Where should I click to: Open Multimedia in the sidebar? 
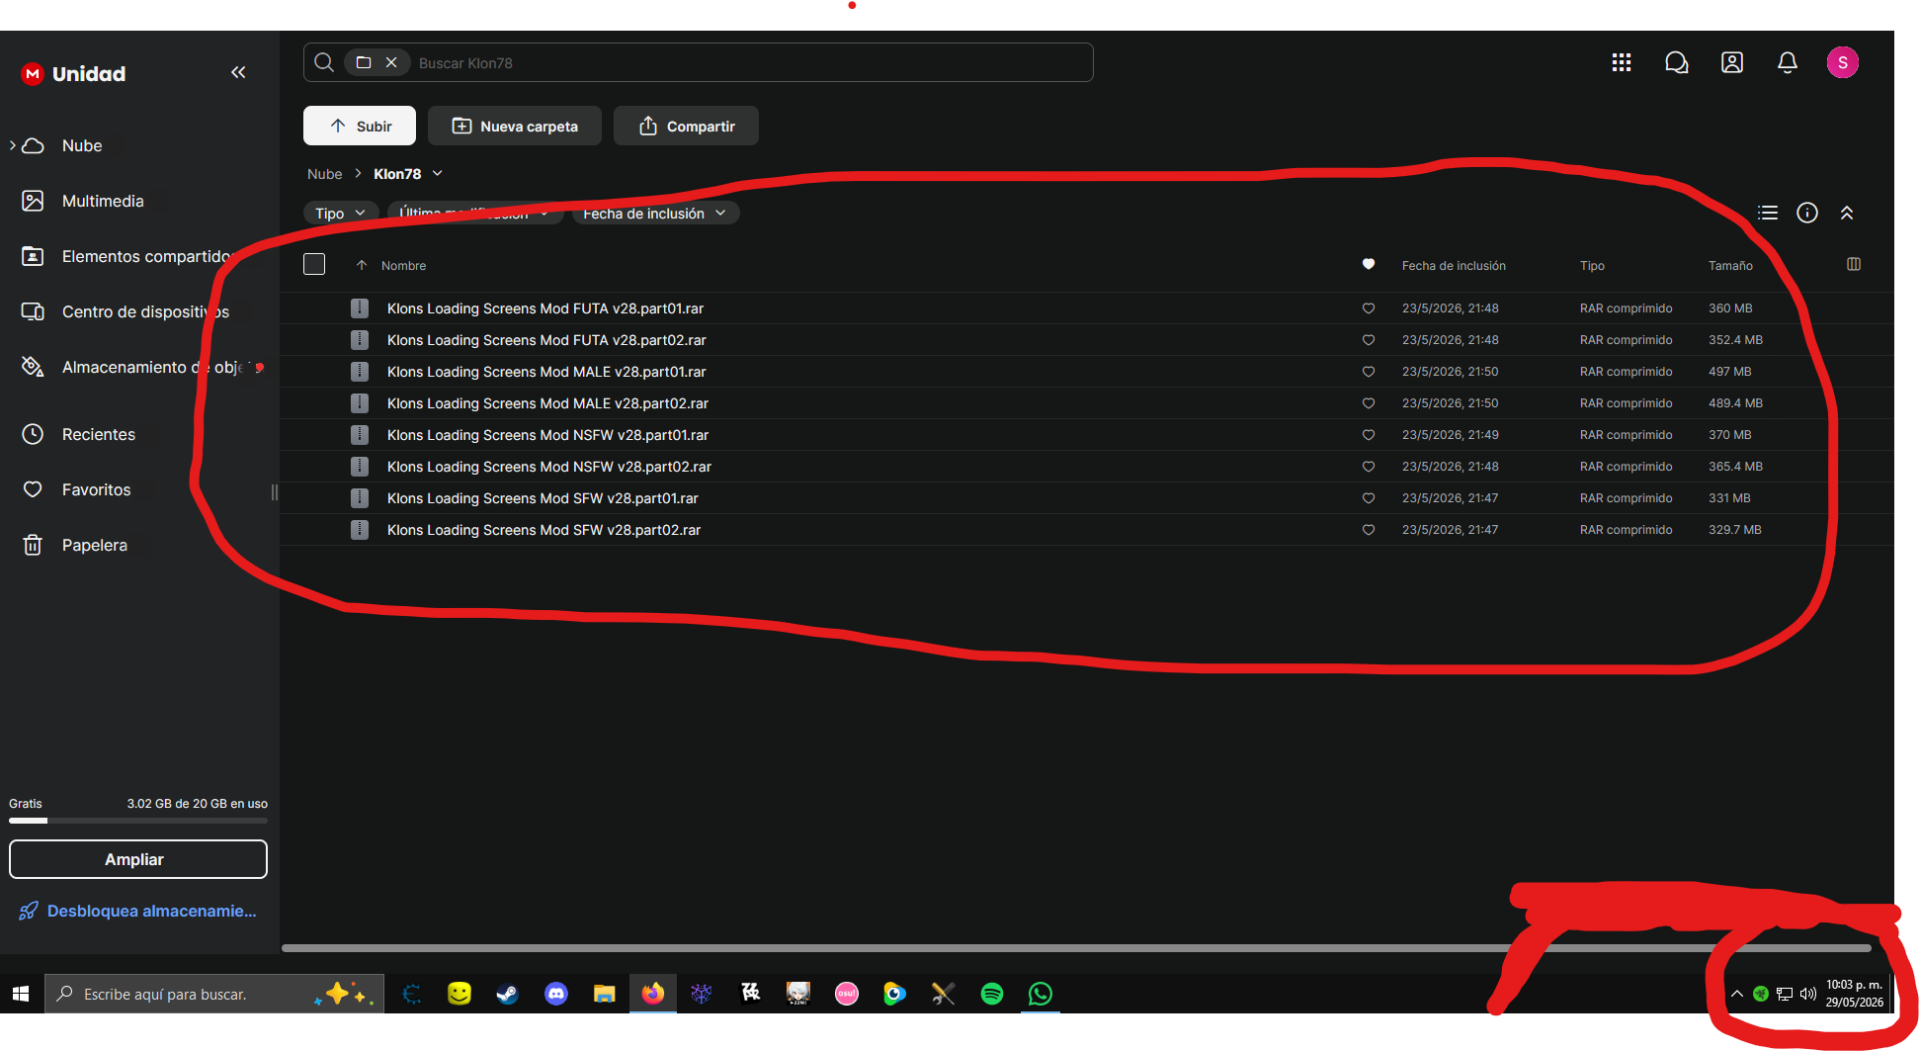click(103, 201)
